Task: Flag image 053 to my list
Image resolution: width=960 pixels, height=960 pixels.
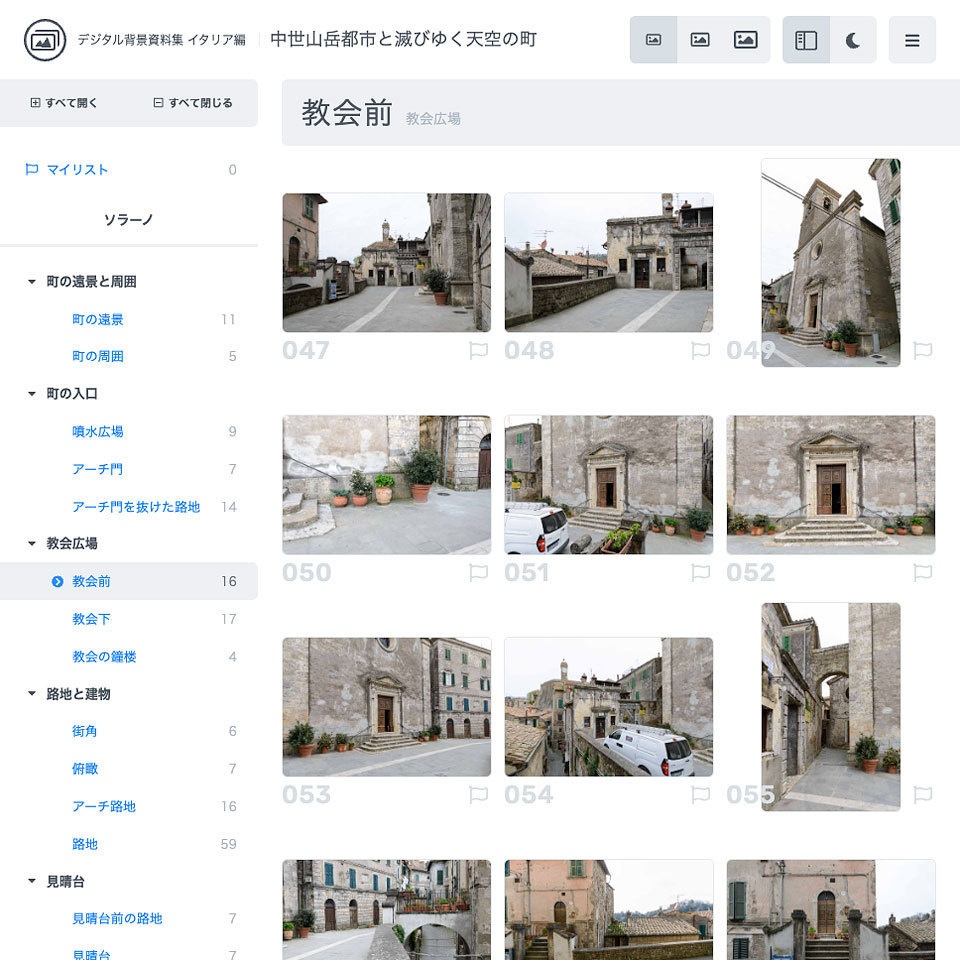Action: (x=478, y=795)
